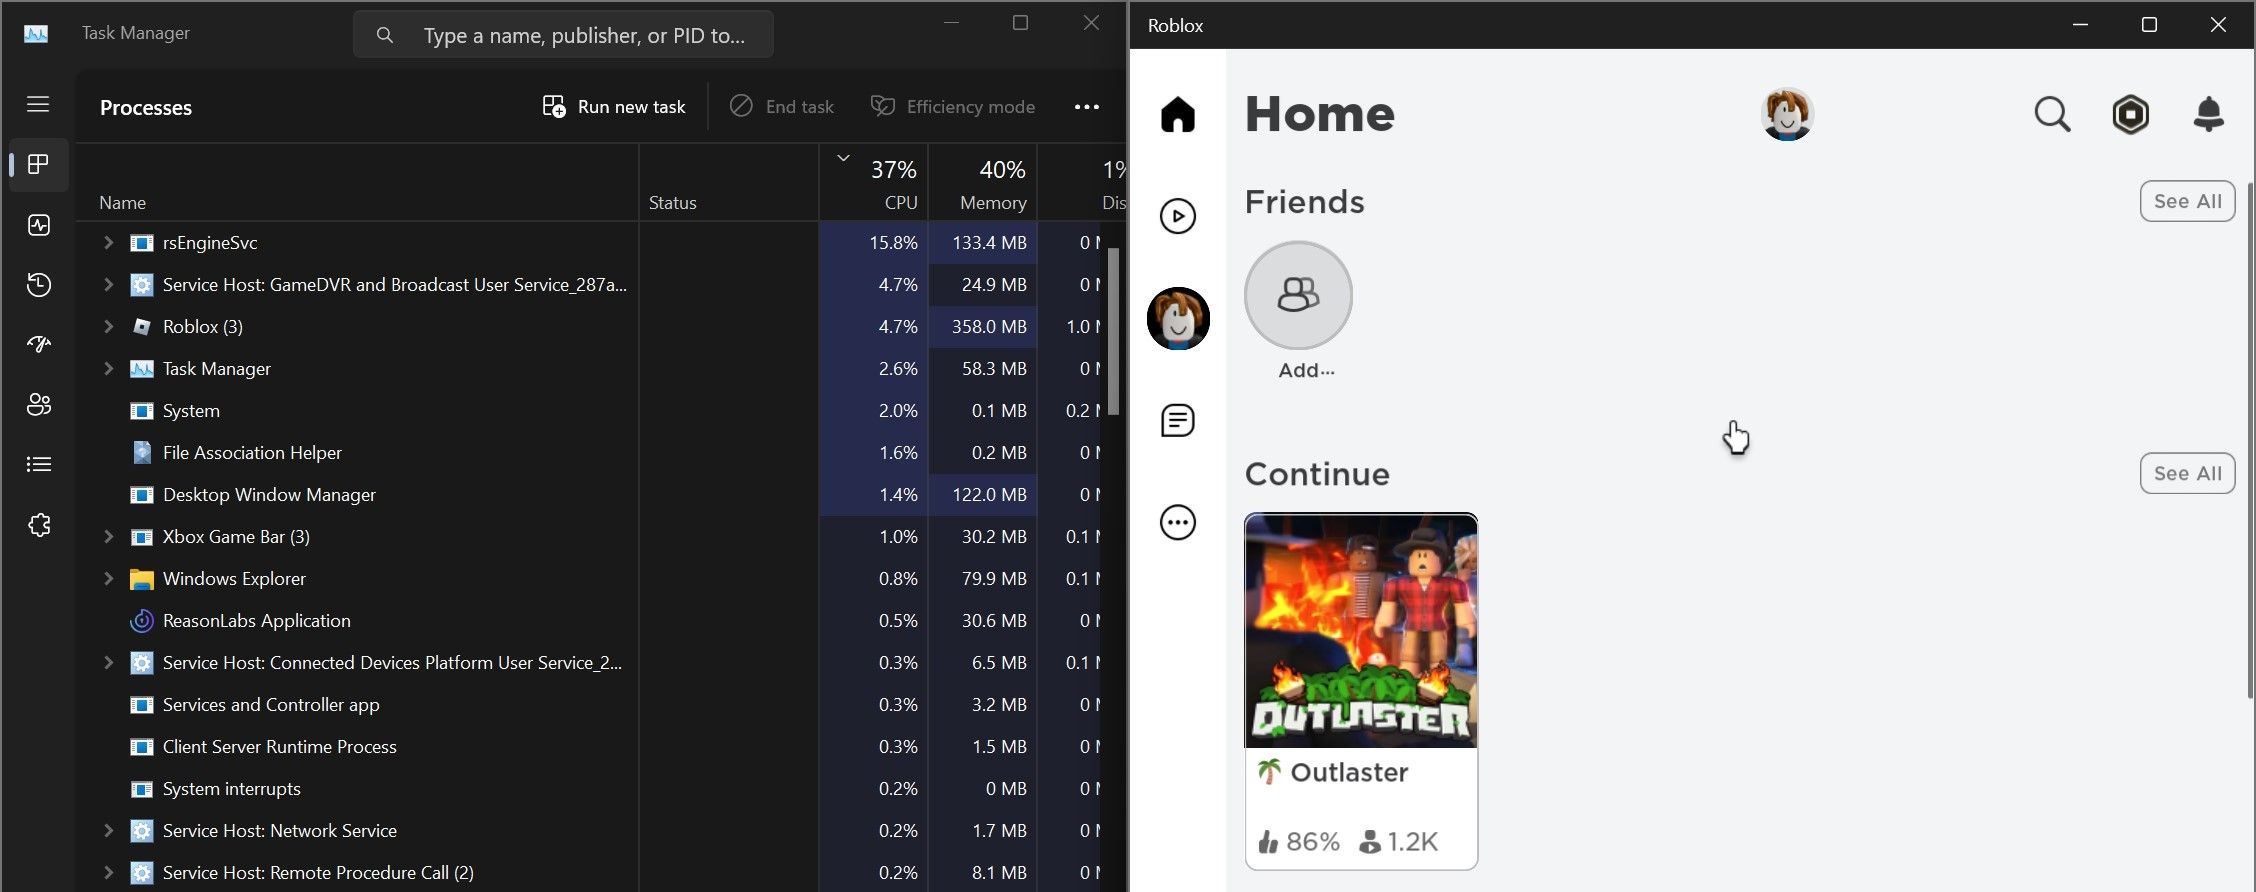This screenshot has width=2256, height=892.
Task: Click the Friends section heading
Action: coord(1304,202)
